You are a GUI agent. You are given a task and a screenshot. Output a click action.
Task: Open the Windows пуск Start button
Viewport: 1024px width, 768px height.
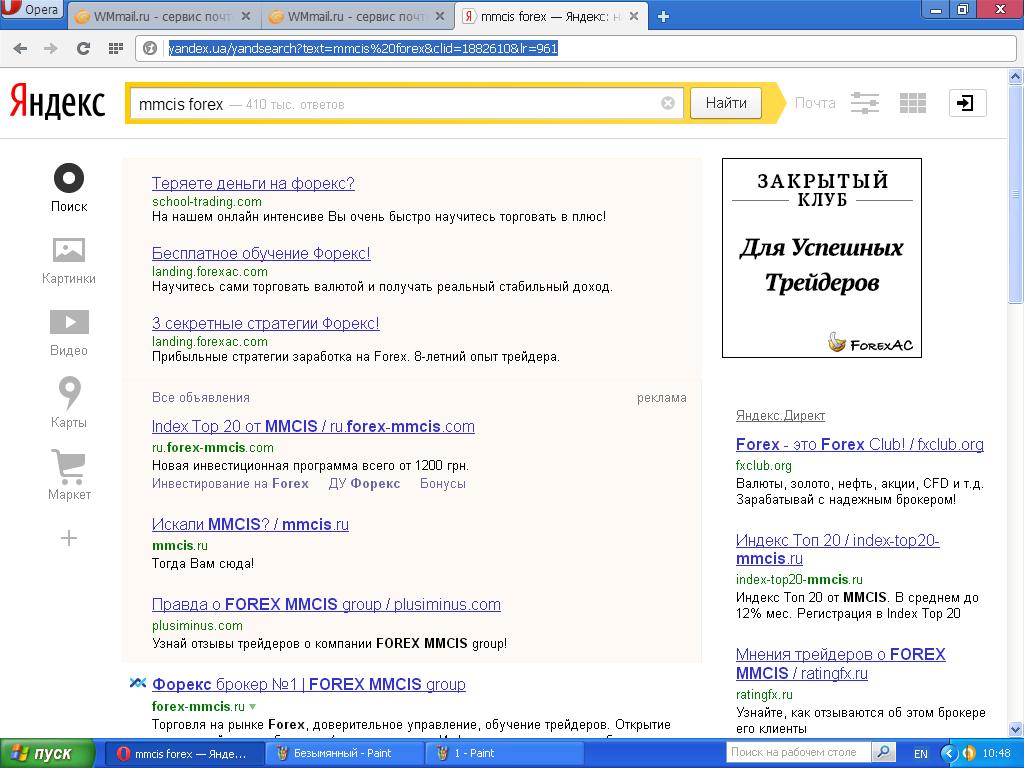[x=47, y=753]
